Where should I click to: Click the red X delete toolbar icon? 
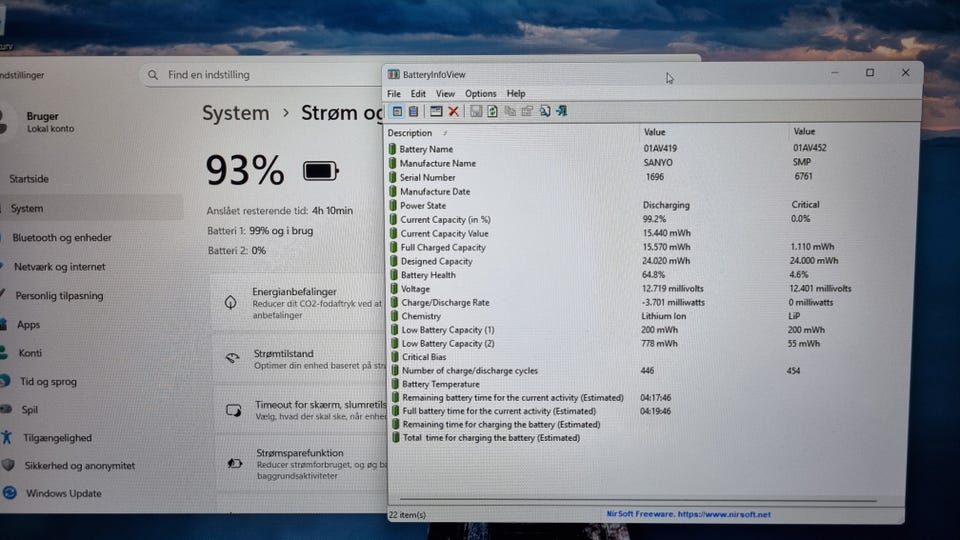click(x=453, y=111)
